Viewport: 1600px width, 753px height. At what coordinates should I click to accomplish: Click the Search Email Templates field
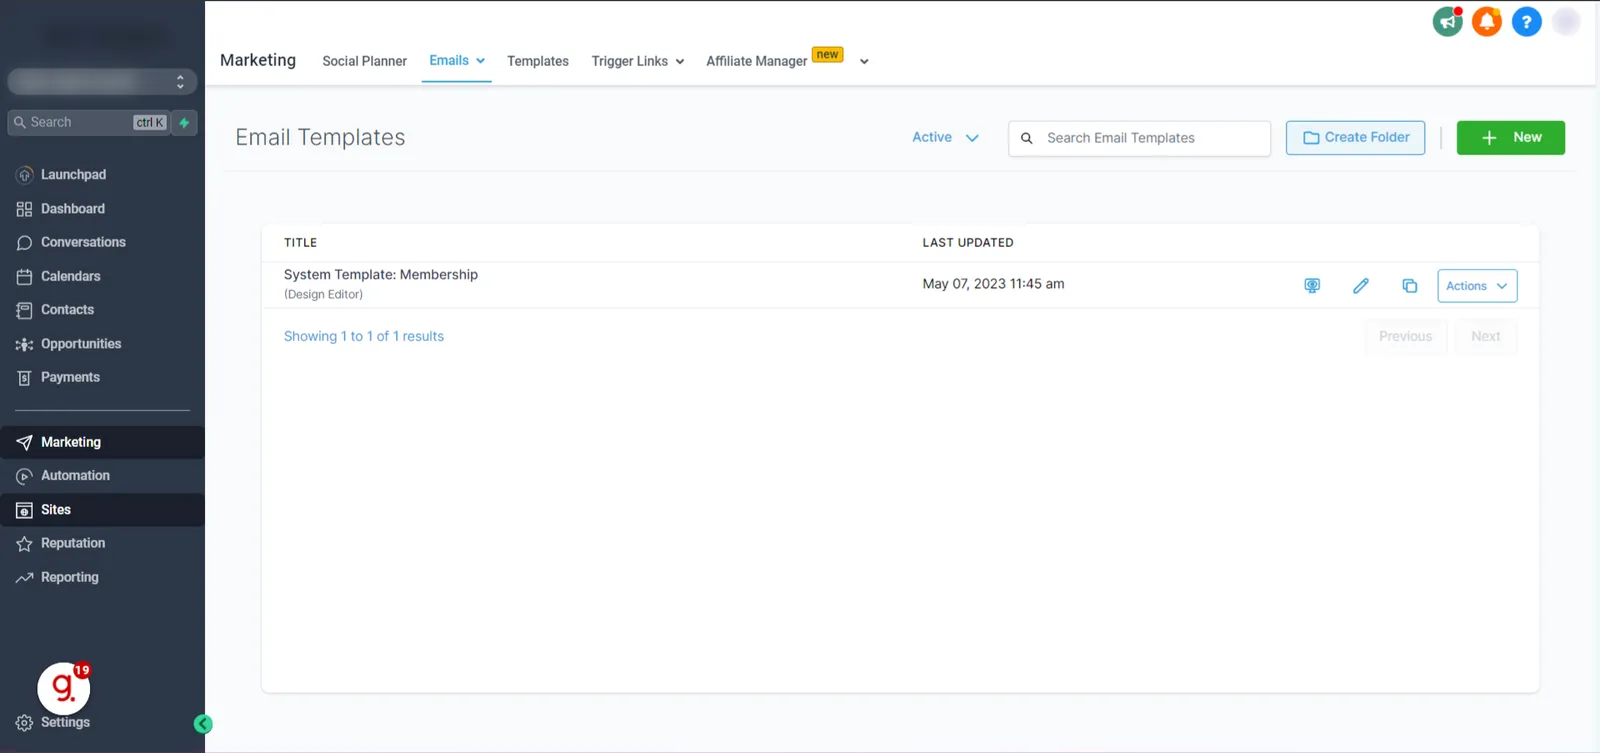pos(1139,138)
